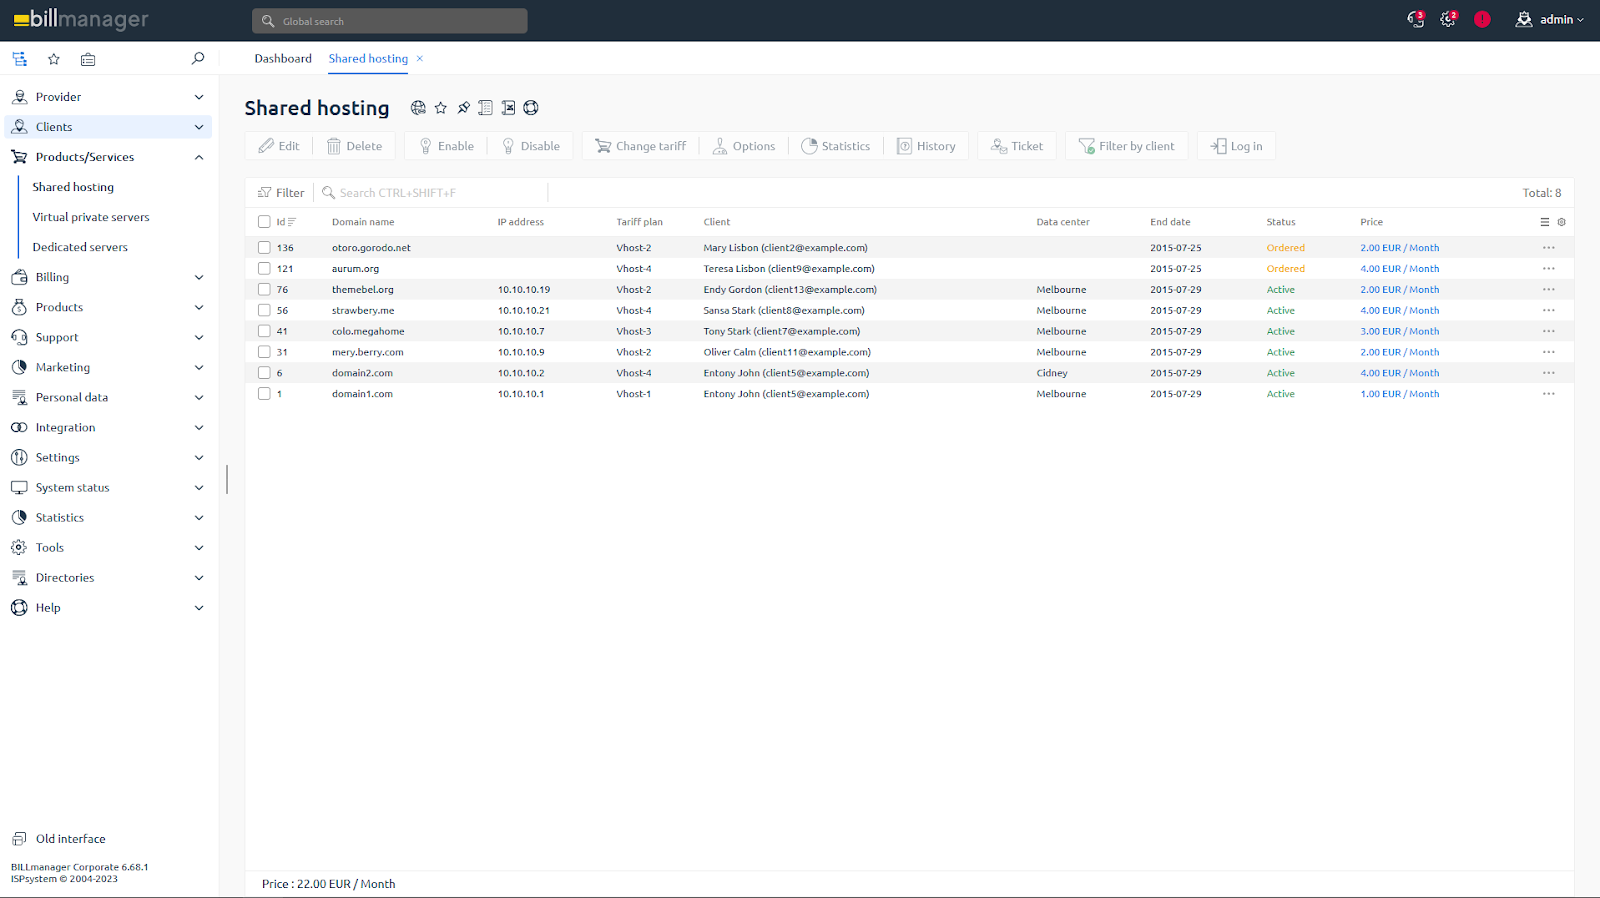Screen dimensions: 1600x898
Task: Click the Statistics toolbar button
Action: click(x=836, y=146)
